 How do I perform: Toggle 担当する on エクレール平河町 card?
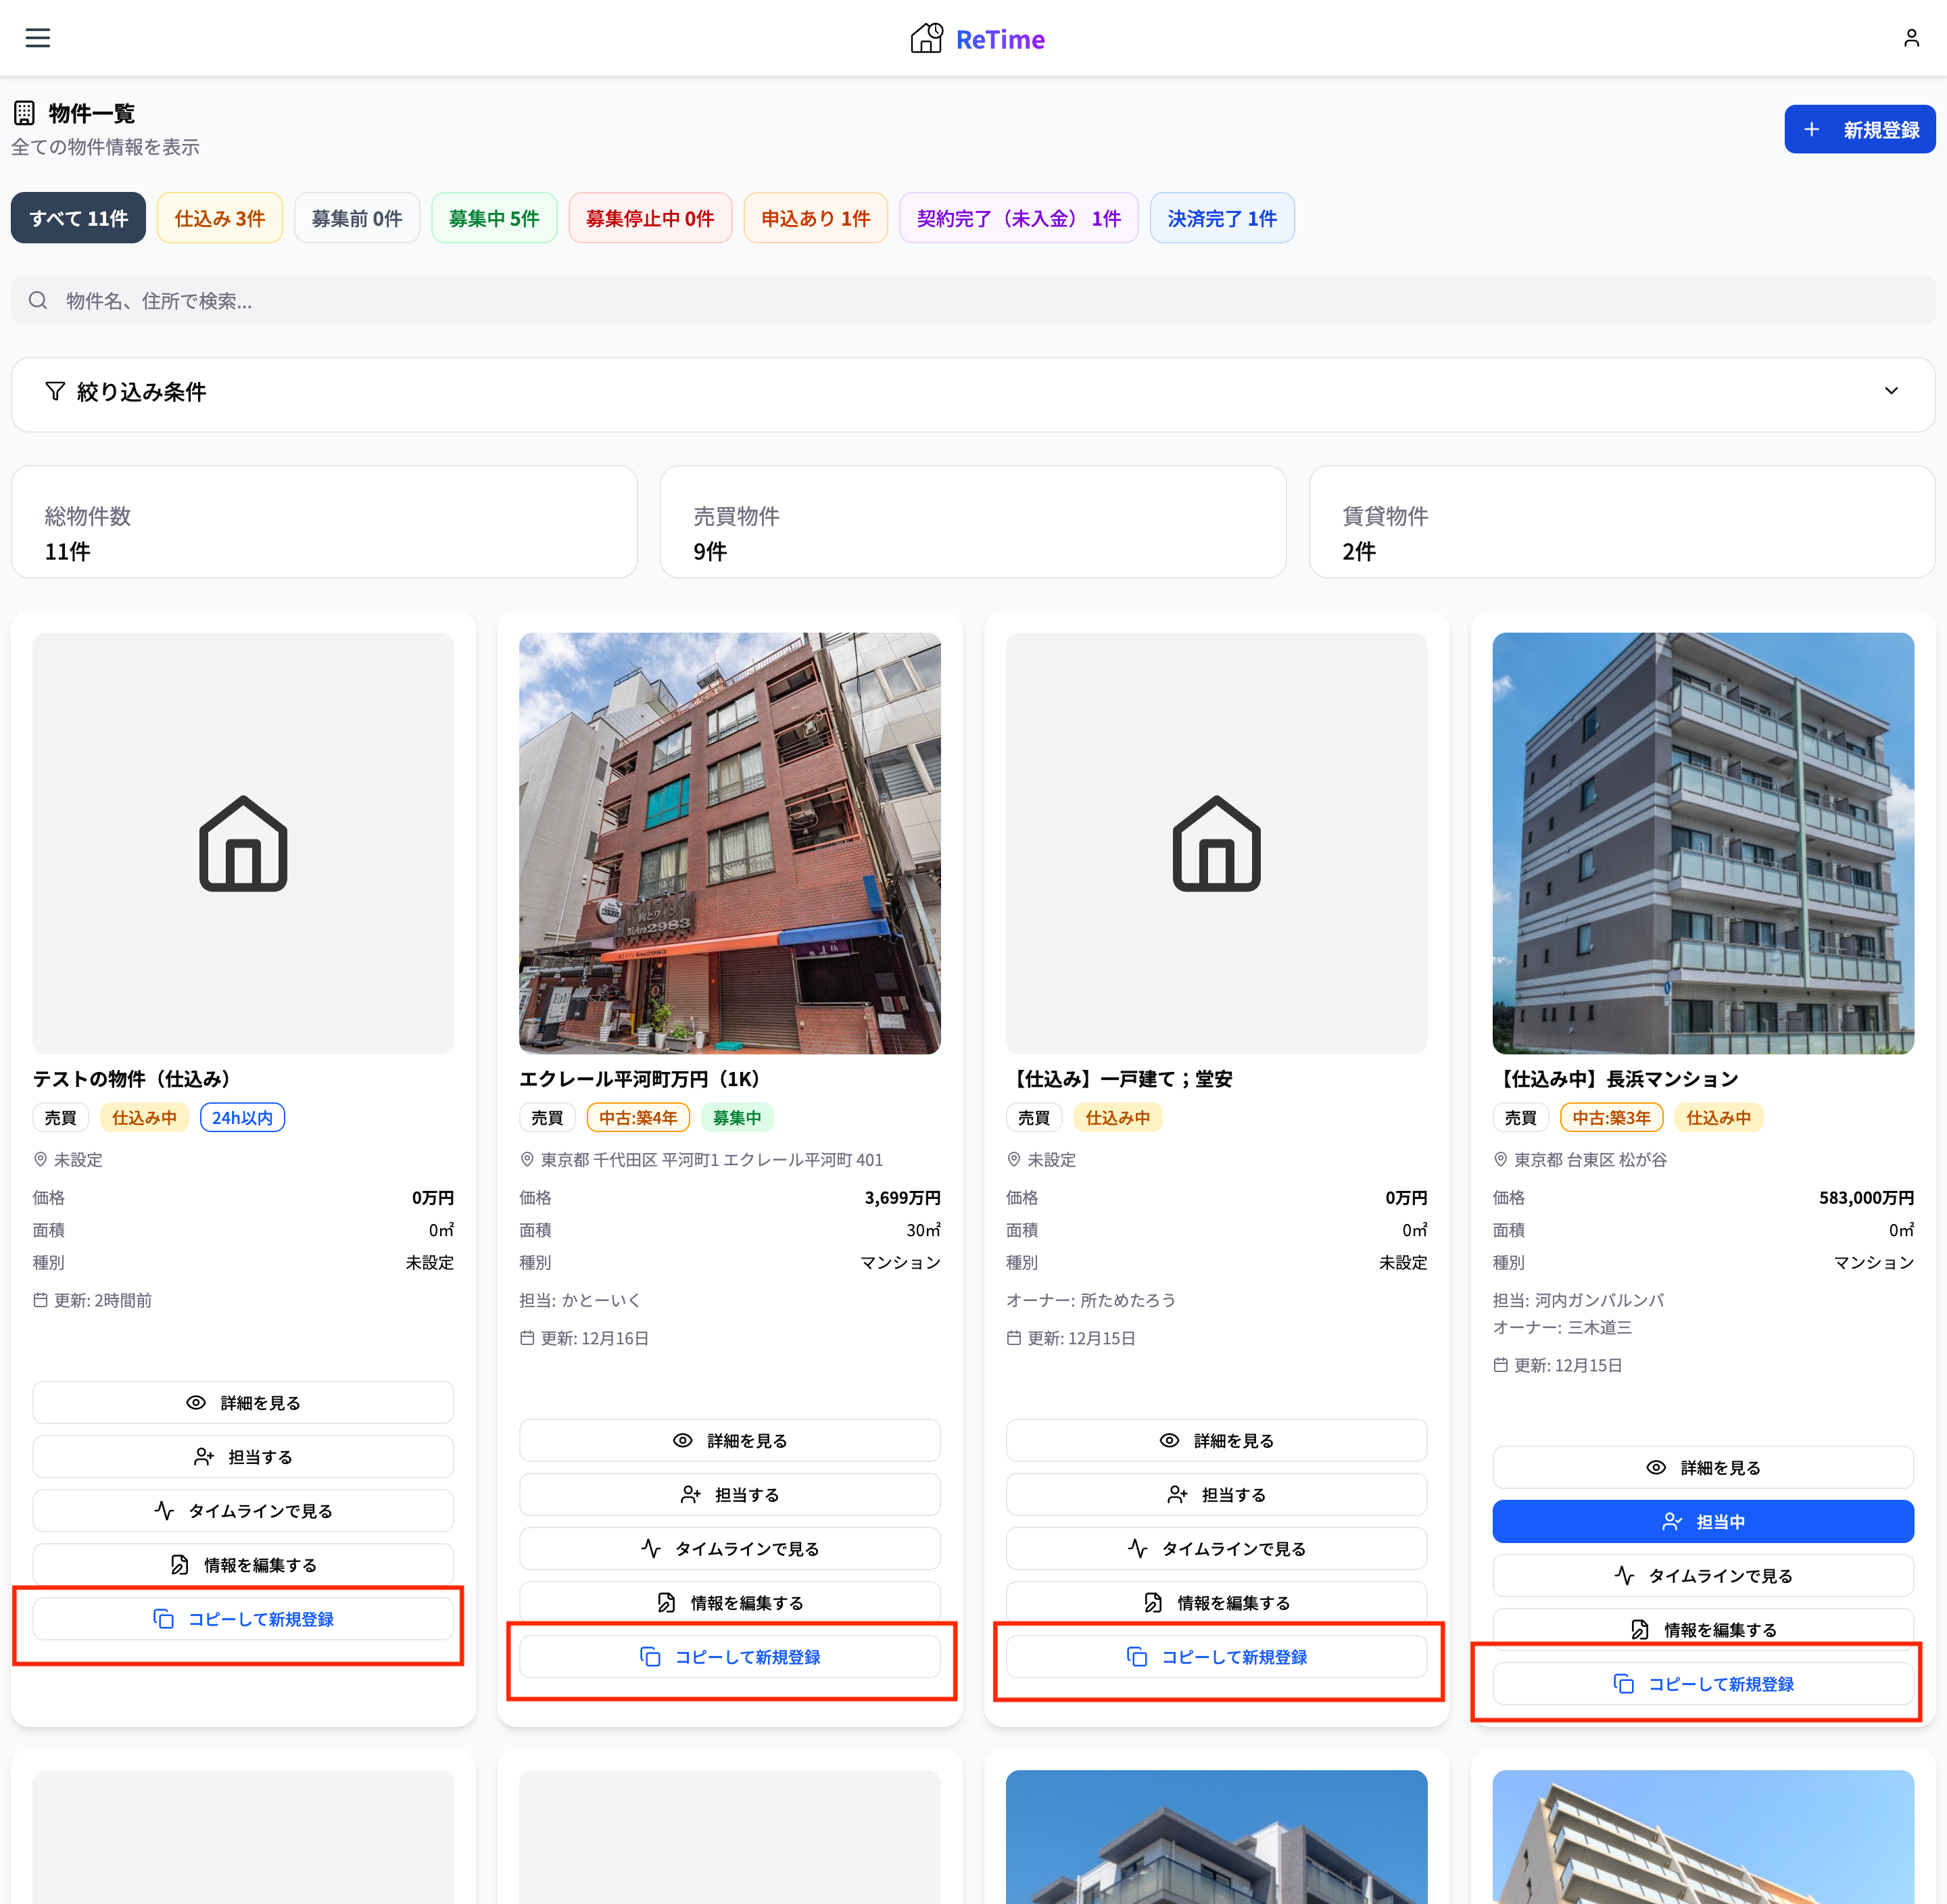point(729,1494)
